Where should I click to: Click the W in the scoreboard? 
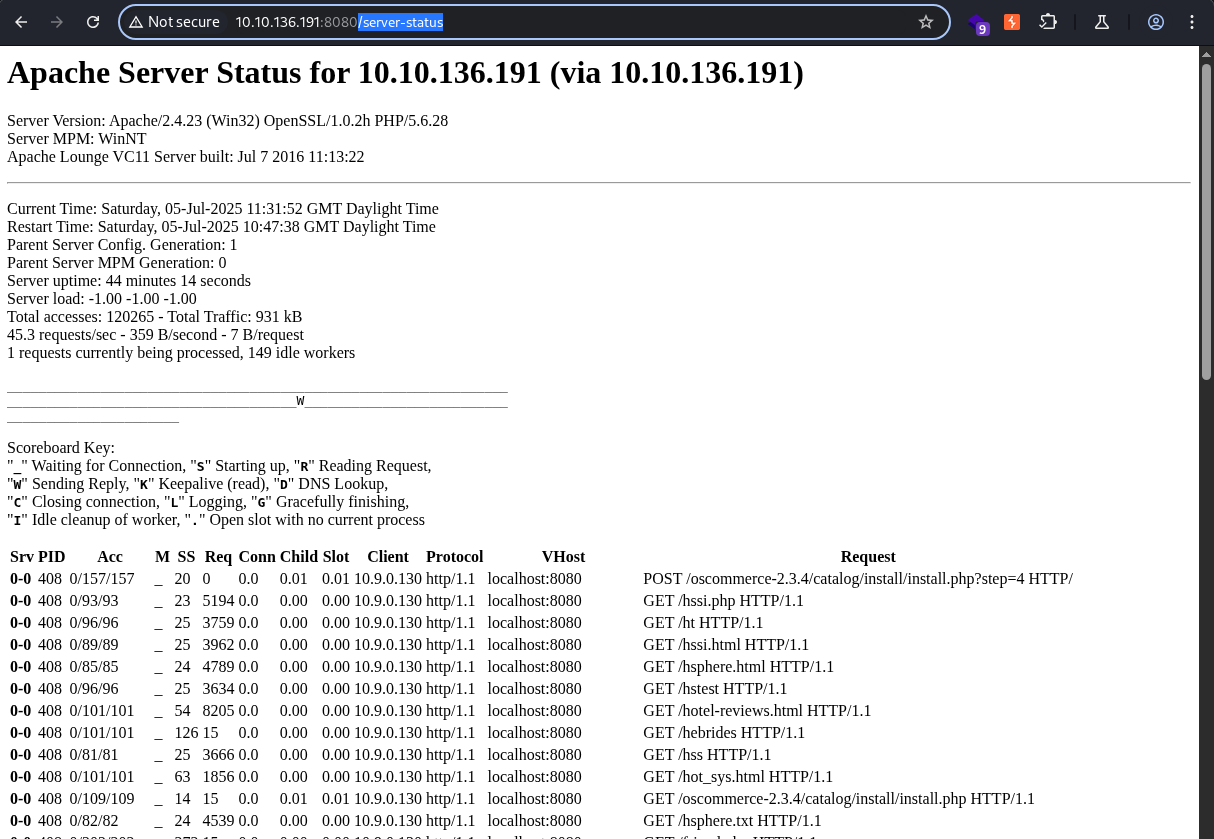click(x=300, y=401)
